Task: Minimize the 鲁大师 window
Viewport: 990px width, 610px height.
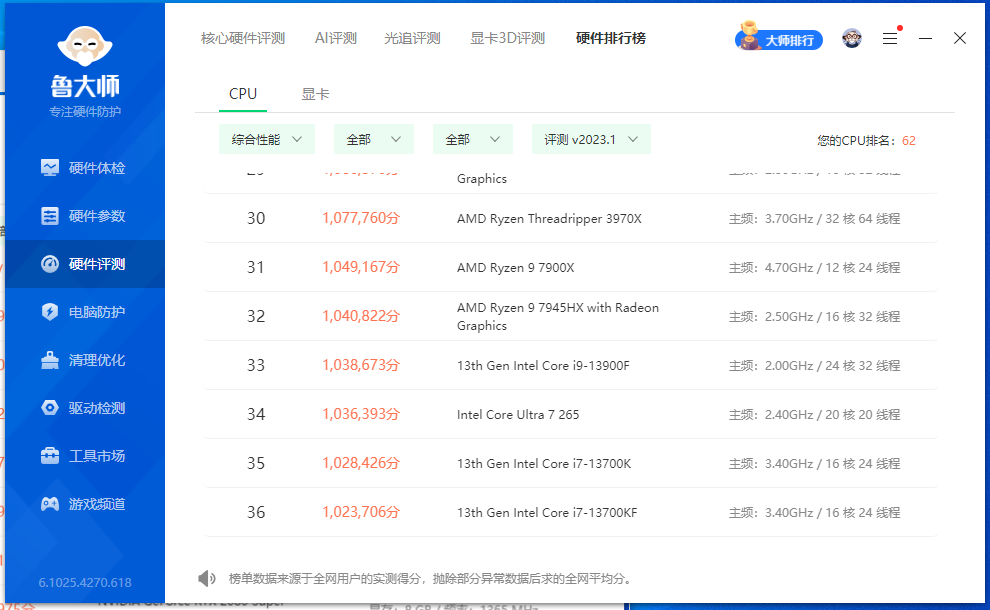Action: tap(926, 39)
